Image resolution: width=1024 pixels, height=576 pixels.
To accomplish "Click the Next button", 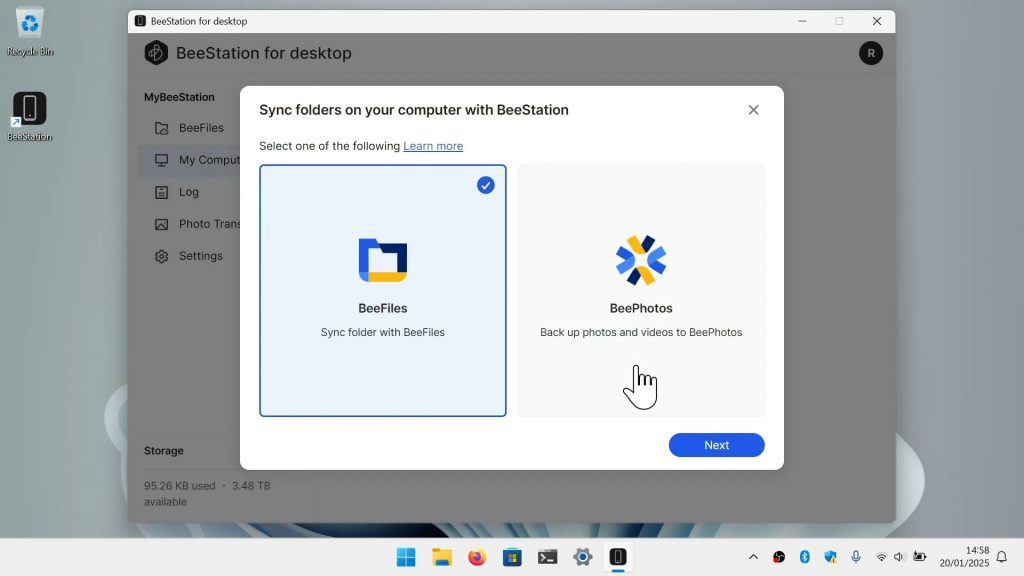I will tap(716, 445).
